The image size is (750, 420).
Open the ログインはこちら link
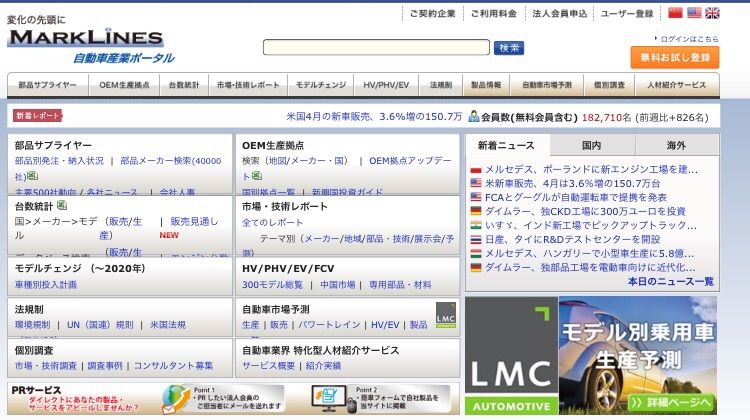pos(689,39)
